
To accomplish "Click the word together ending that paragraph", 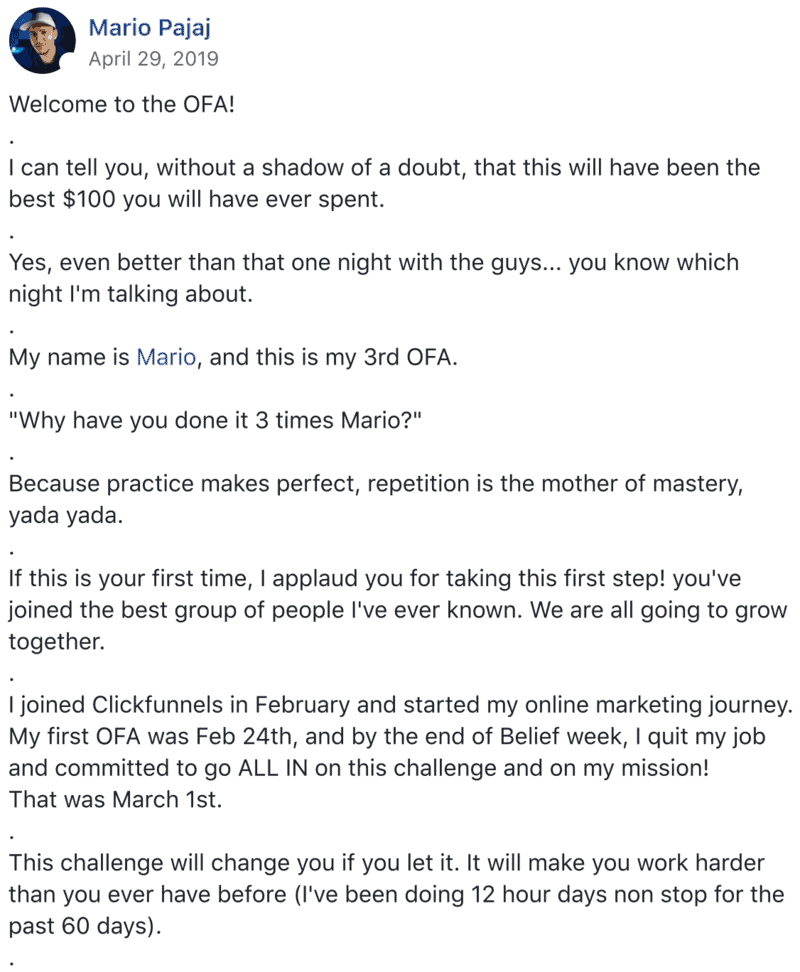I will point(56,642).
